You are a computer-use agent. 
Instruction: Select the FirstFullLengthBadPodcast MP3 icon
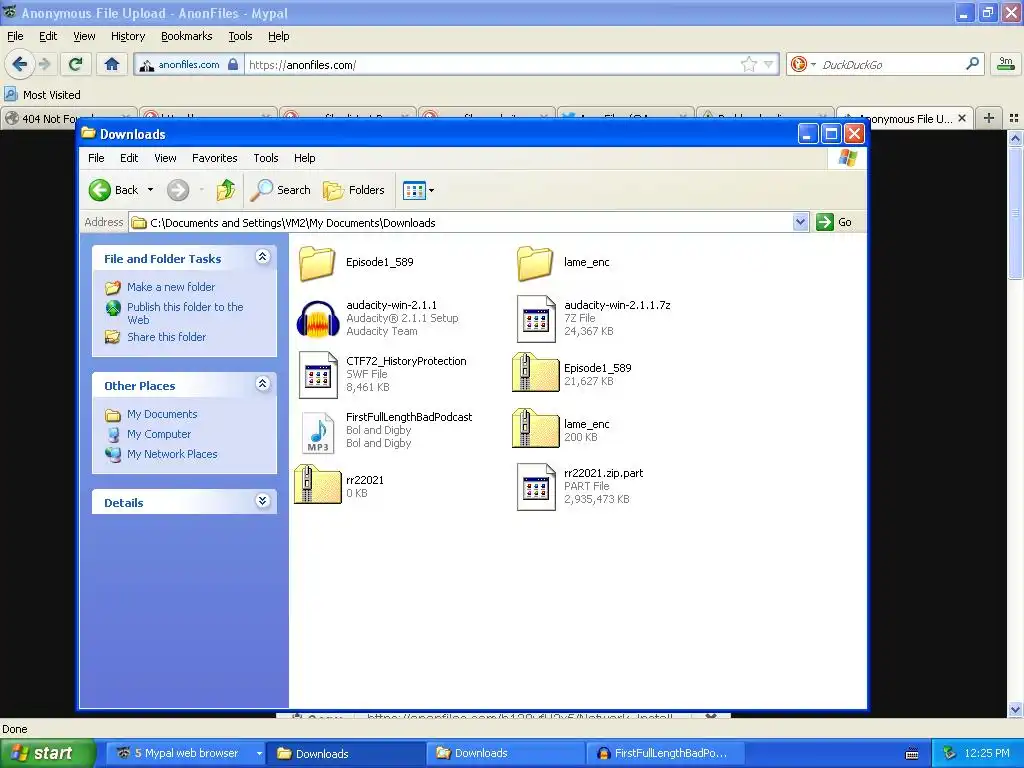pyautogui.click(x=317, y=431)
